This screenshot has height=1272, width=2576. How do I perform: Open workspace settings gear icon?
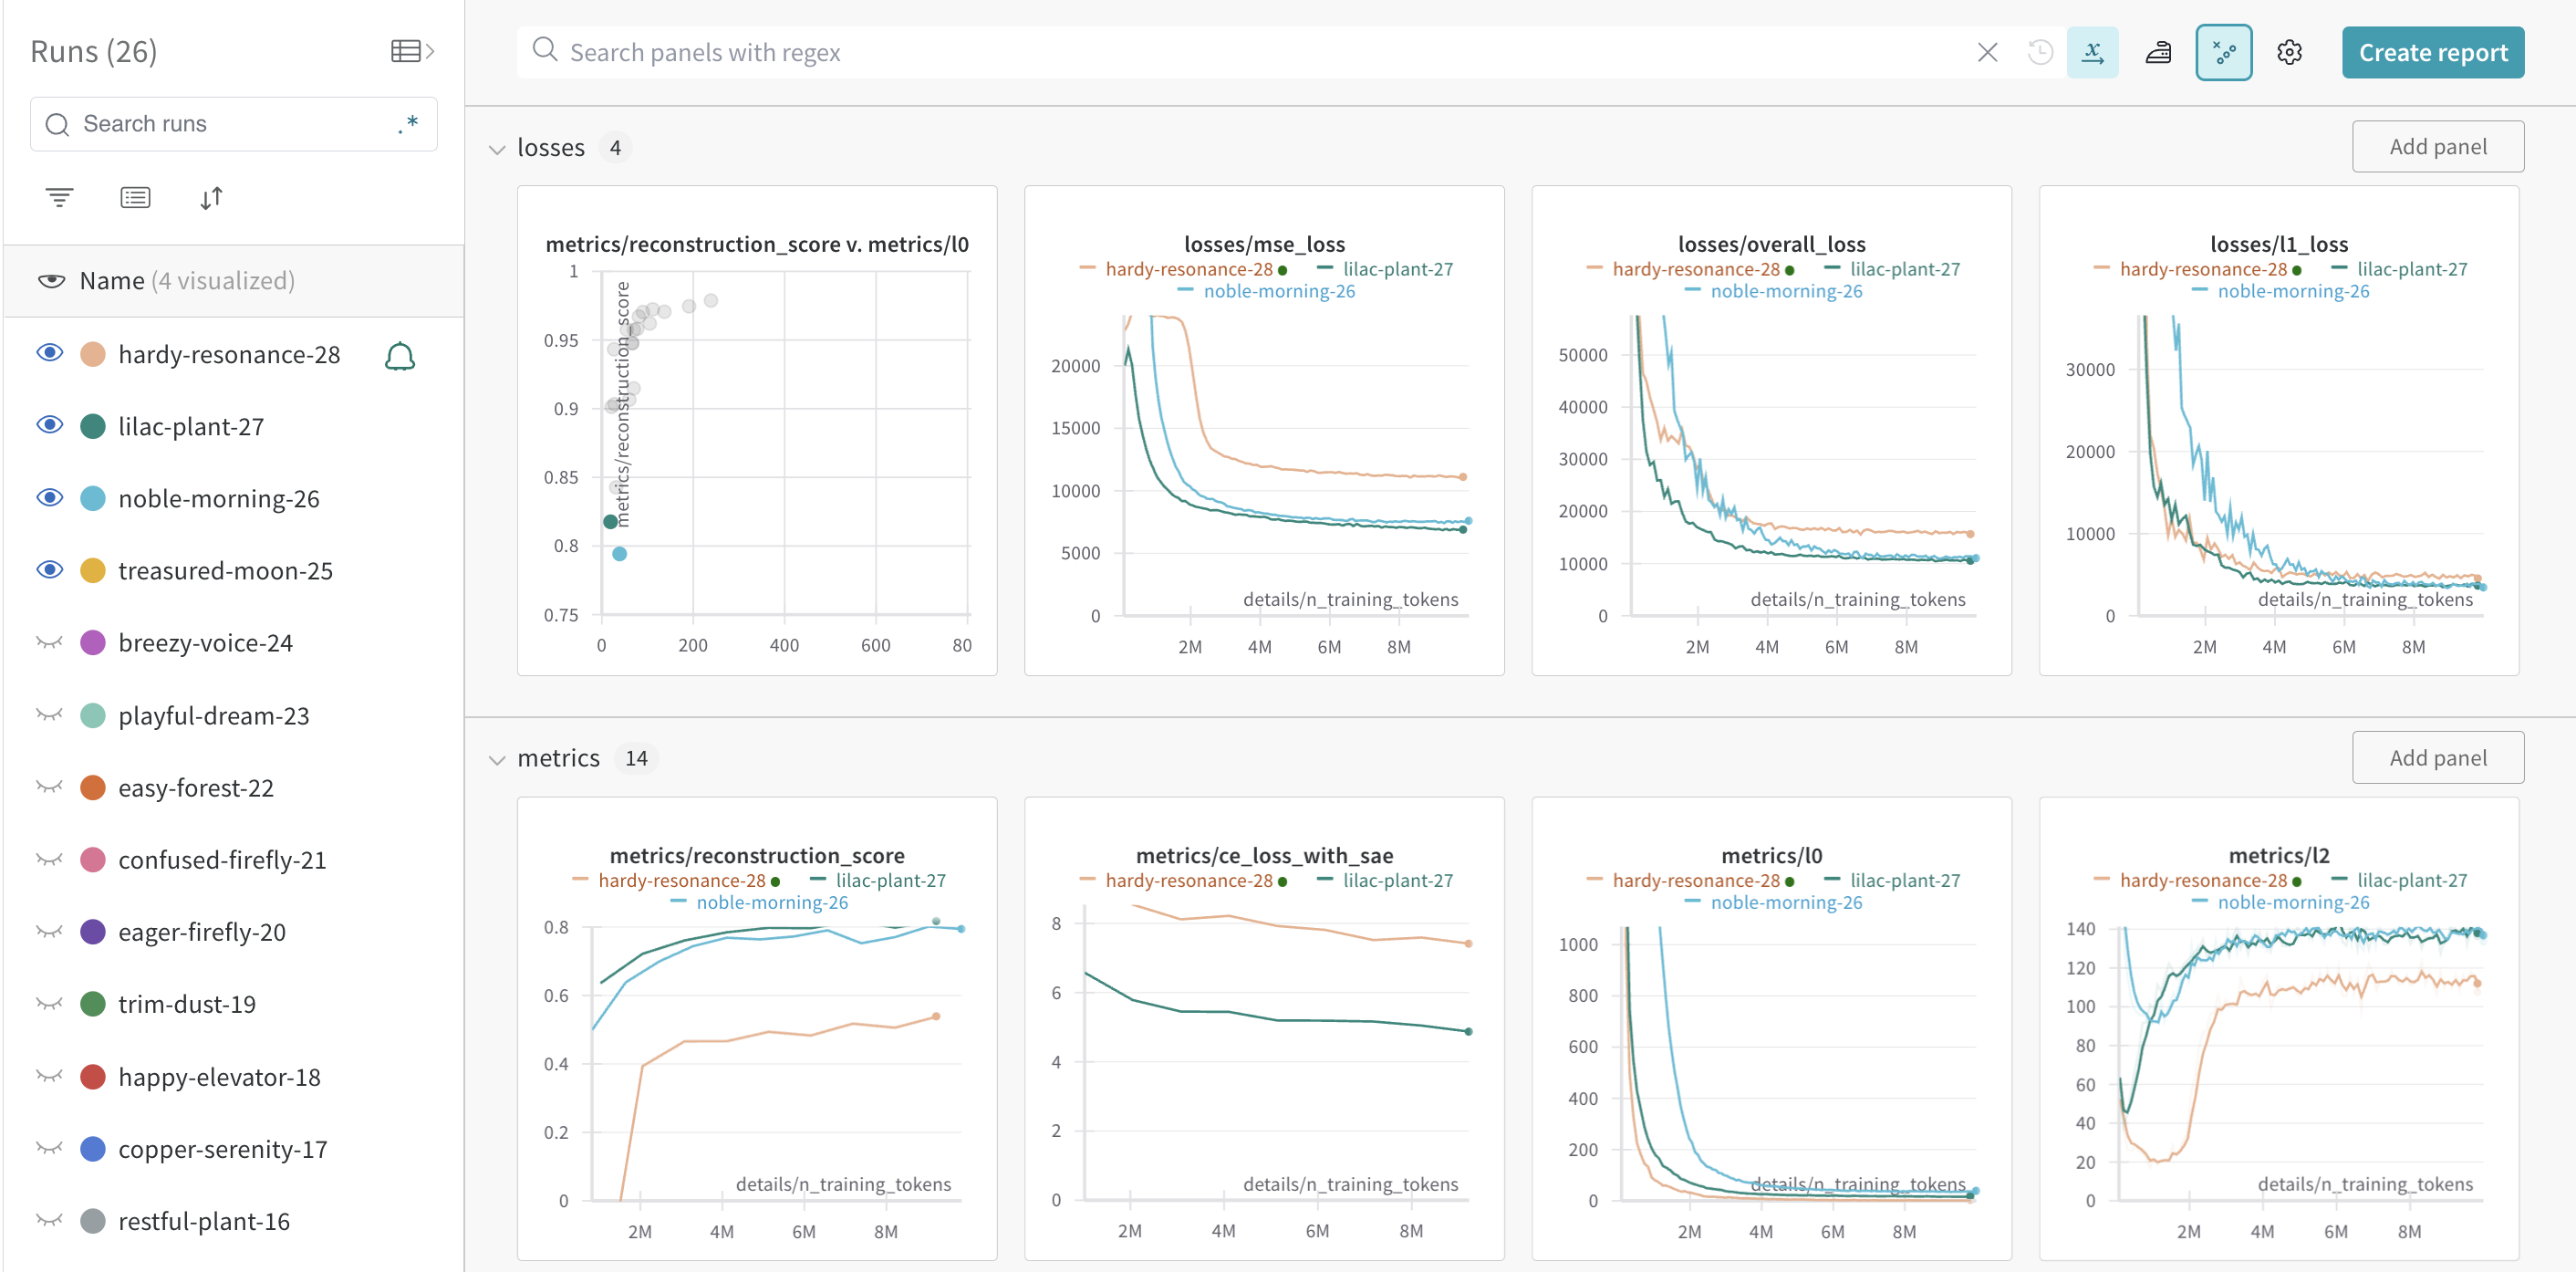click(2289, 52)
